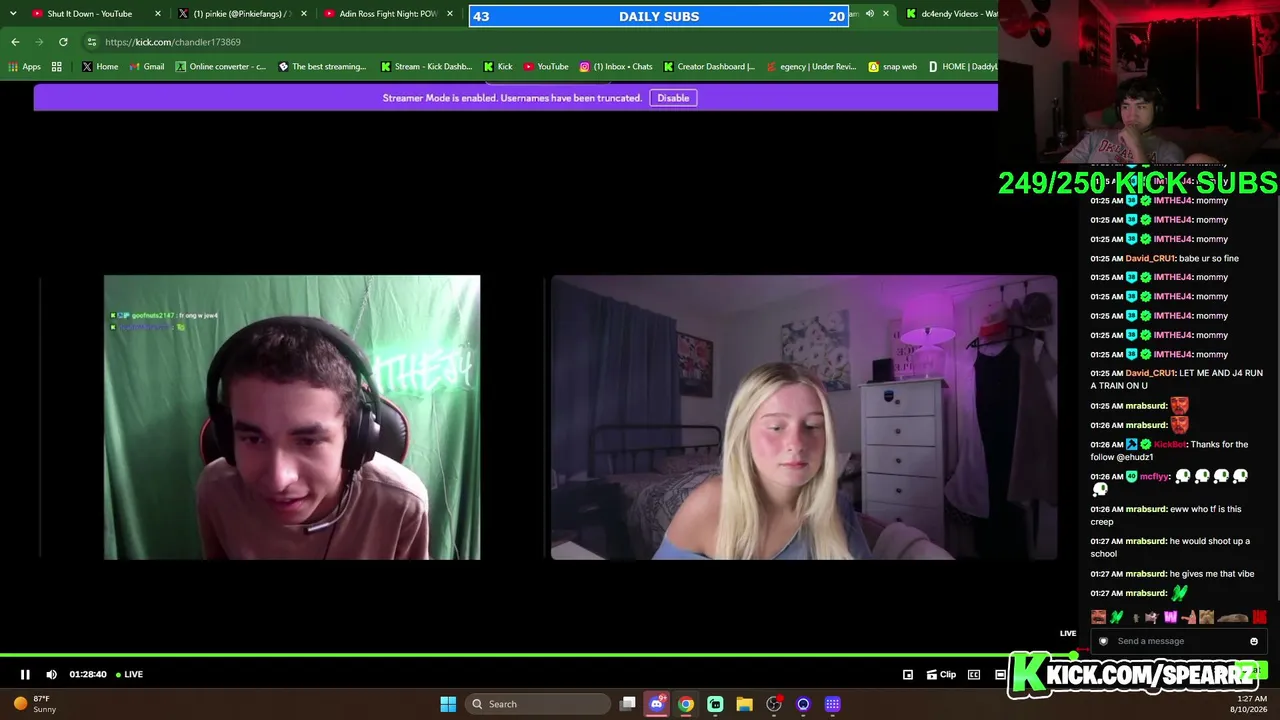Click the blonde streamer's webcam video
This screenshot has width=1280, height=720.
pyautogui.click(x=804, y=417)
